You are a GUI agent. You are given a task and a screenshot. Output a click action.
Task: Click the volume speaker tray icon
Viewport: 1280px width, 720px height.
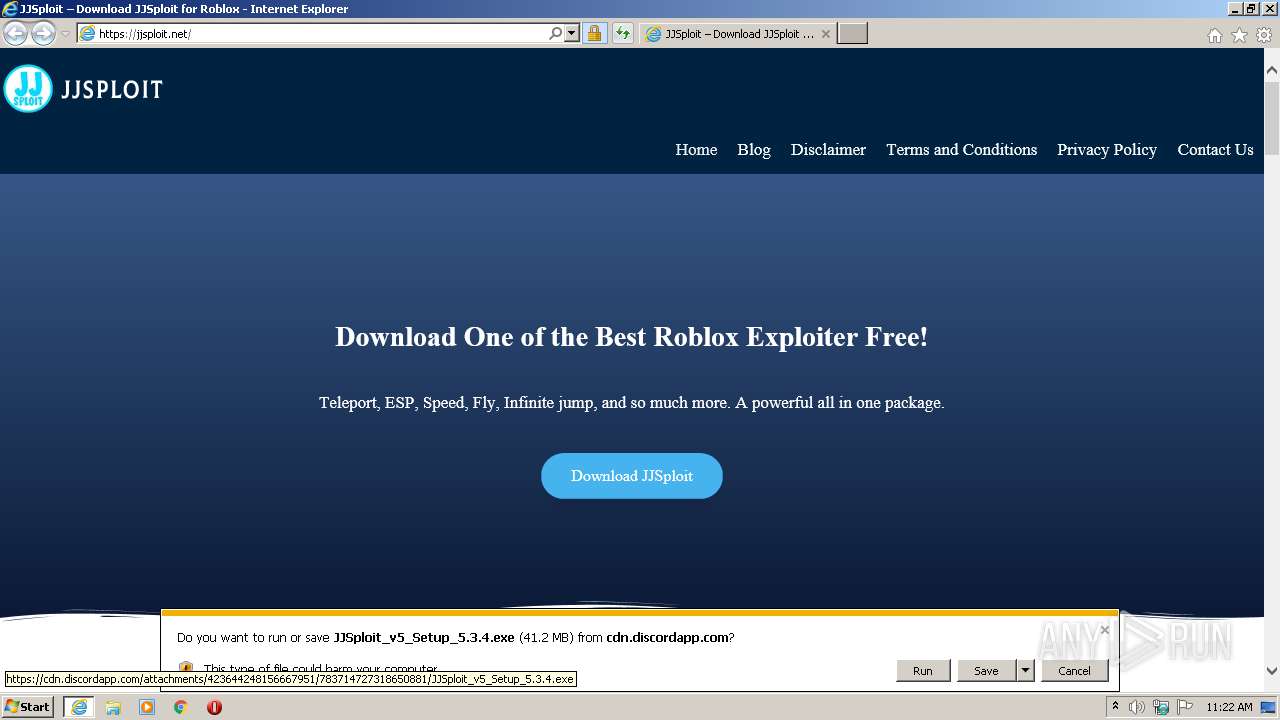pos(1137,707)
